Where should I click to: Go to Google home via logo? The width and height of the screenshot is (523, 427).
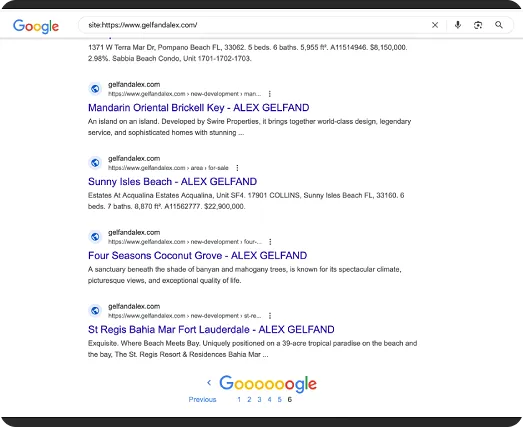coord(36,26)
